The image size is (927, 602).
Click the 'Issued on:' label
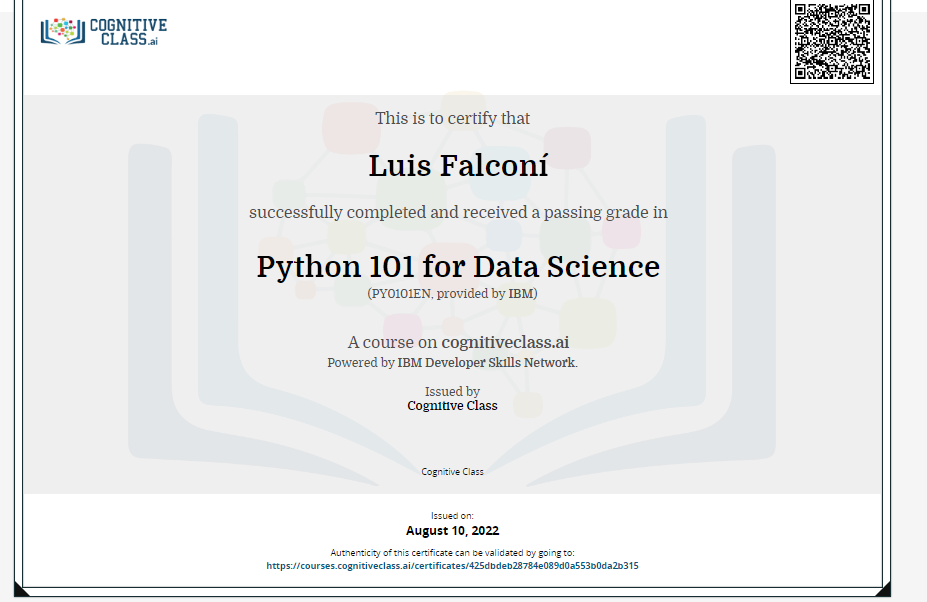click(452, 516)
